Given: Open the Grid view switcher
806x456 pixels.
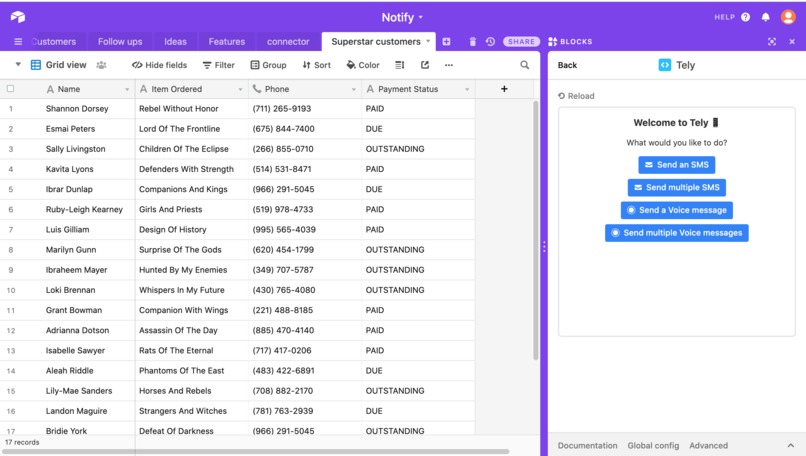Looking at the screenshot, I should pos(59,65).
